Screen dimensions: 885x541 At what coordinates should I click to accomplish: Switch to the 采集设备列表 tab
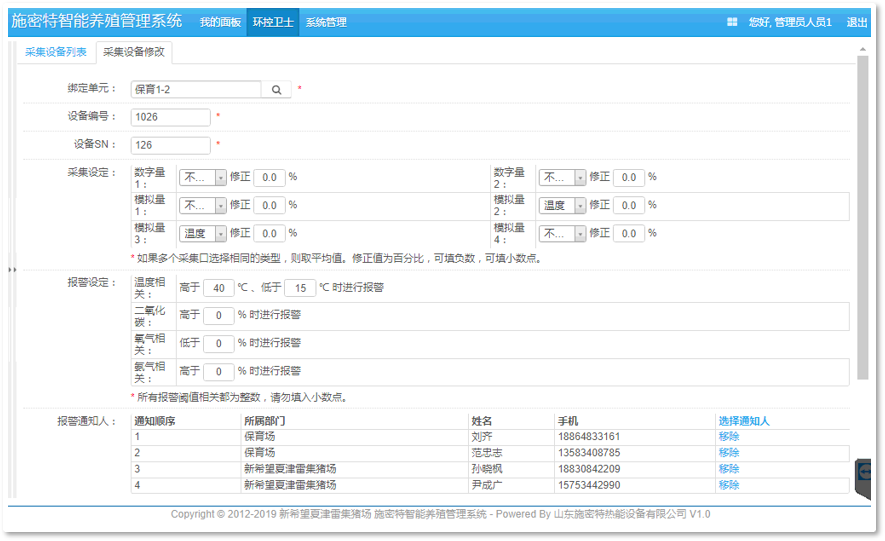click(x=56, y=52)
